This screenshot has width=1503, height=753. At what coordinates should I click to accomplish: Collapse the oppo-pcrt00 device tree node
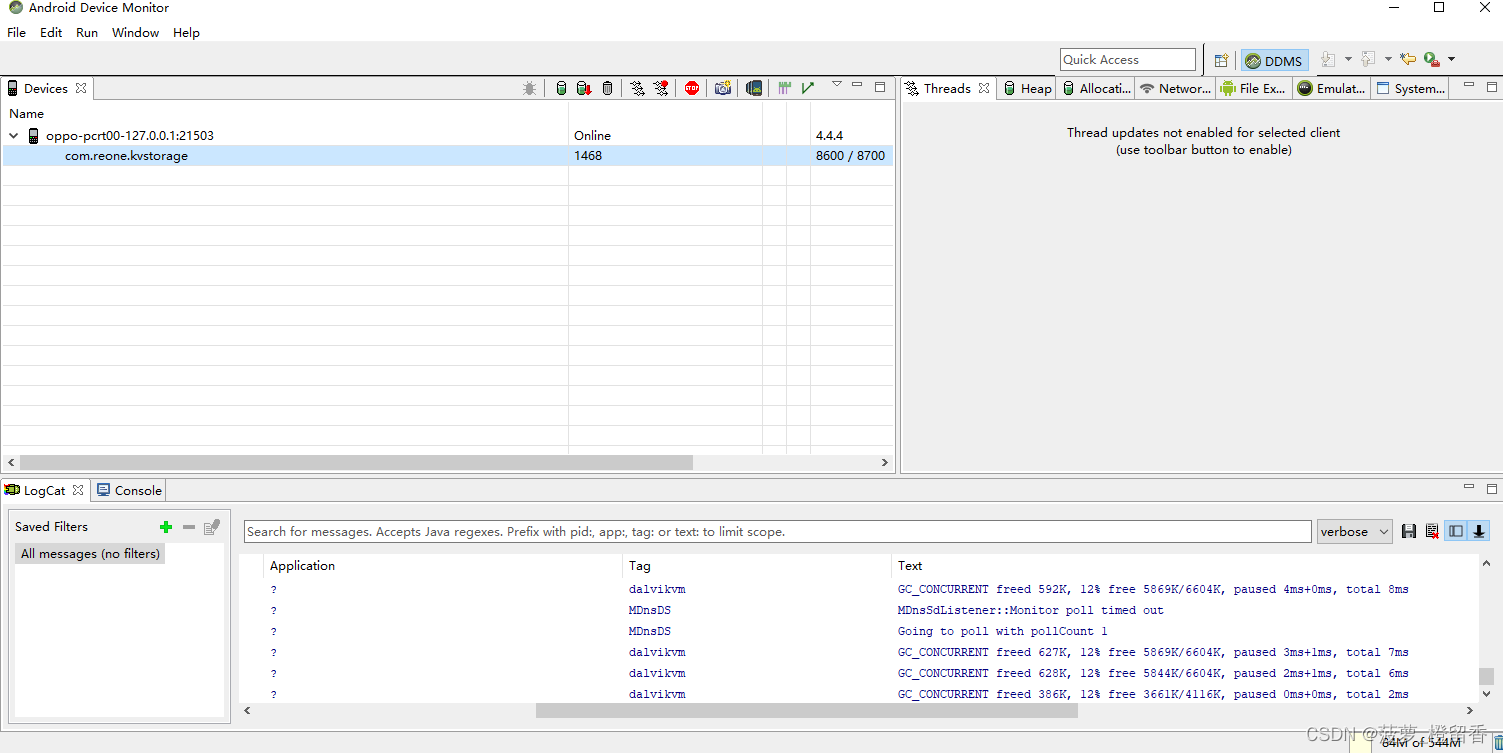pos(14,136)
